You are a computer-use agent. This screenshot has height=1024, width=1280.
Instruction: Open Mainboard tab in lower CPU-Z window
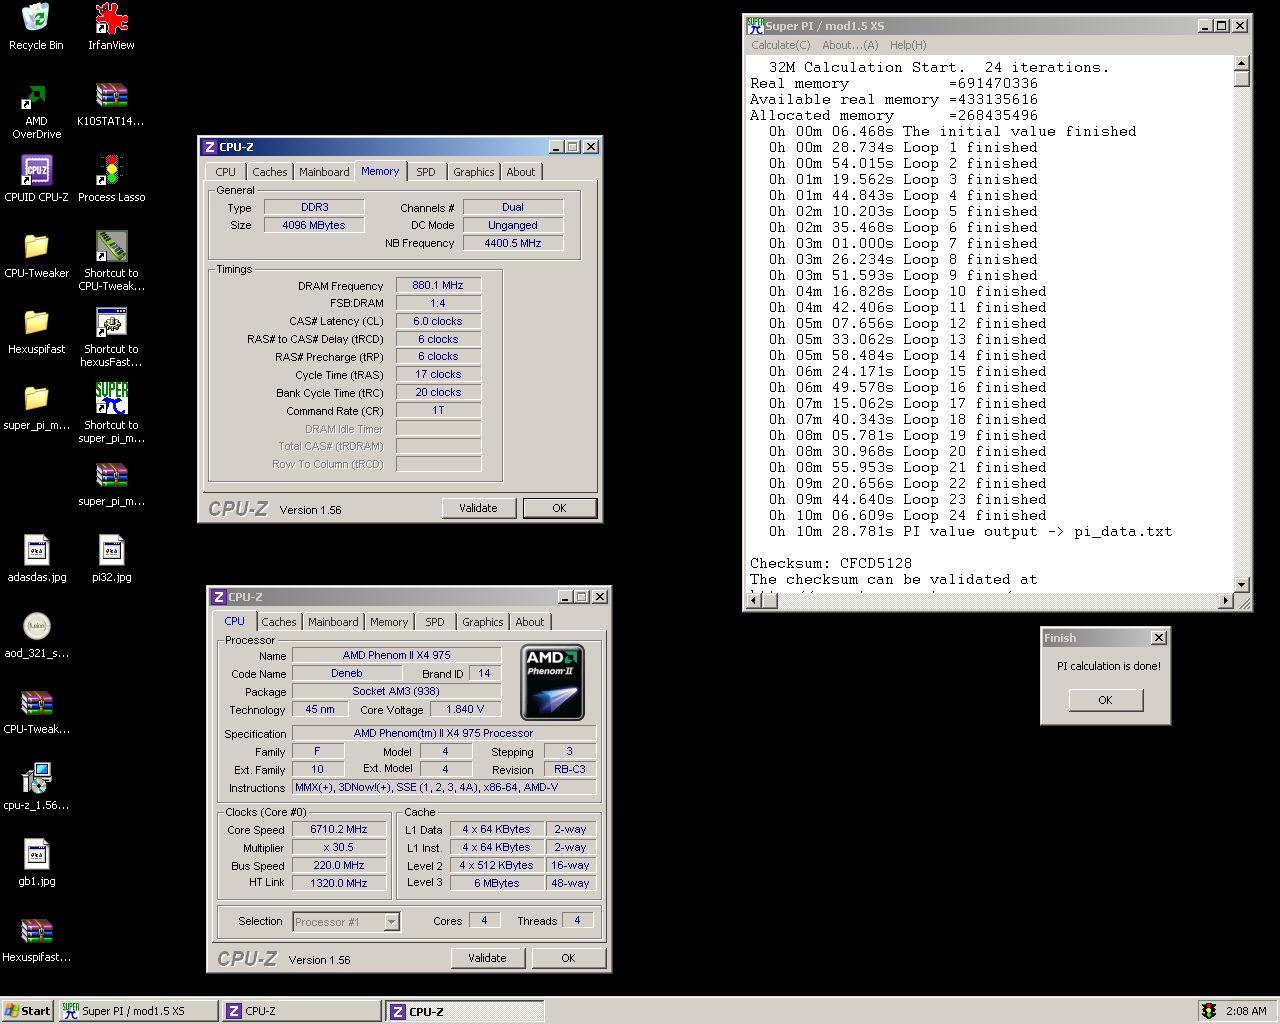(x=333, y=622)
